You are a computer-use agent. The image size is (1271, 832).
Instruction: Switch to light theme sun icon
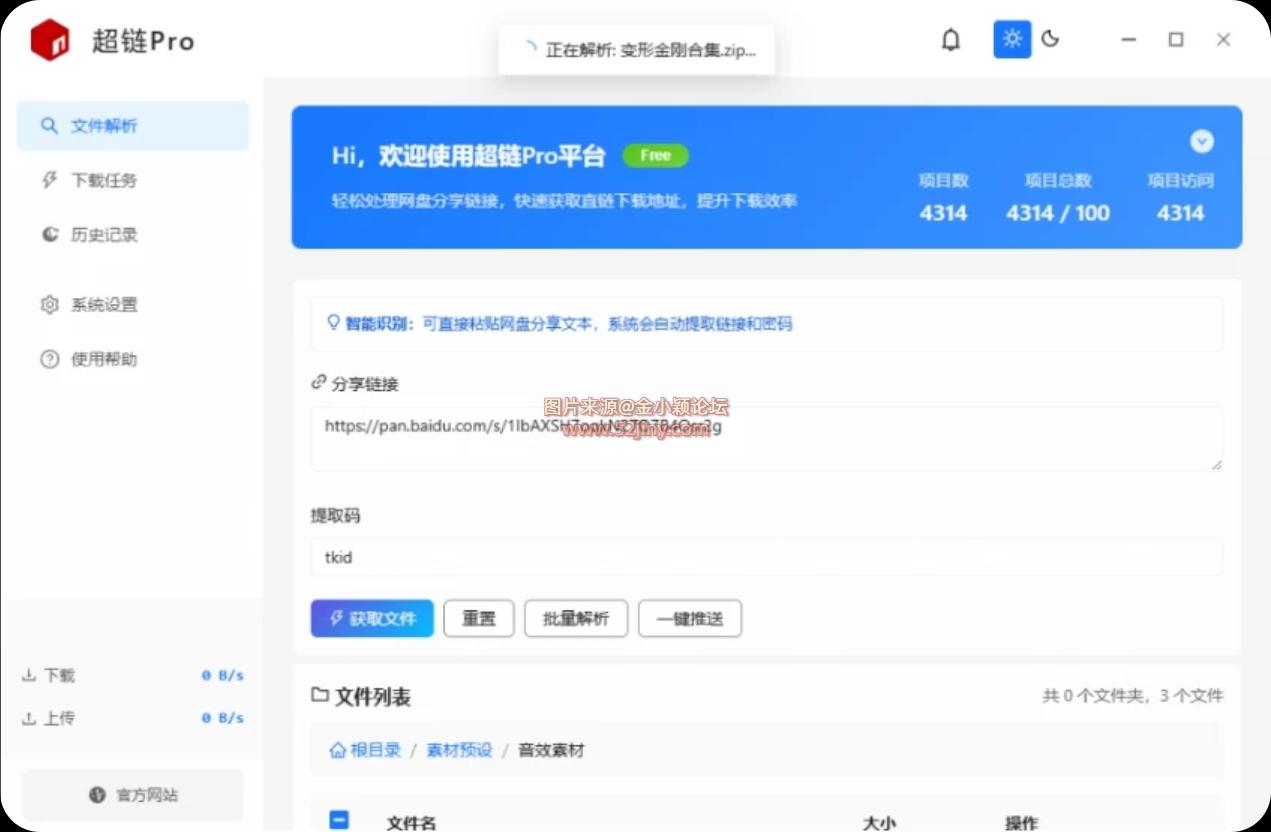[x=1012, y=40]
